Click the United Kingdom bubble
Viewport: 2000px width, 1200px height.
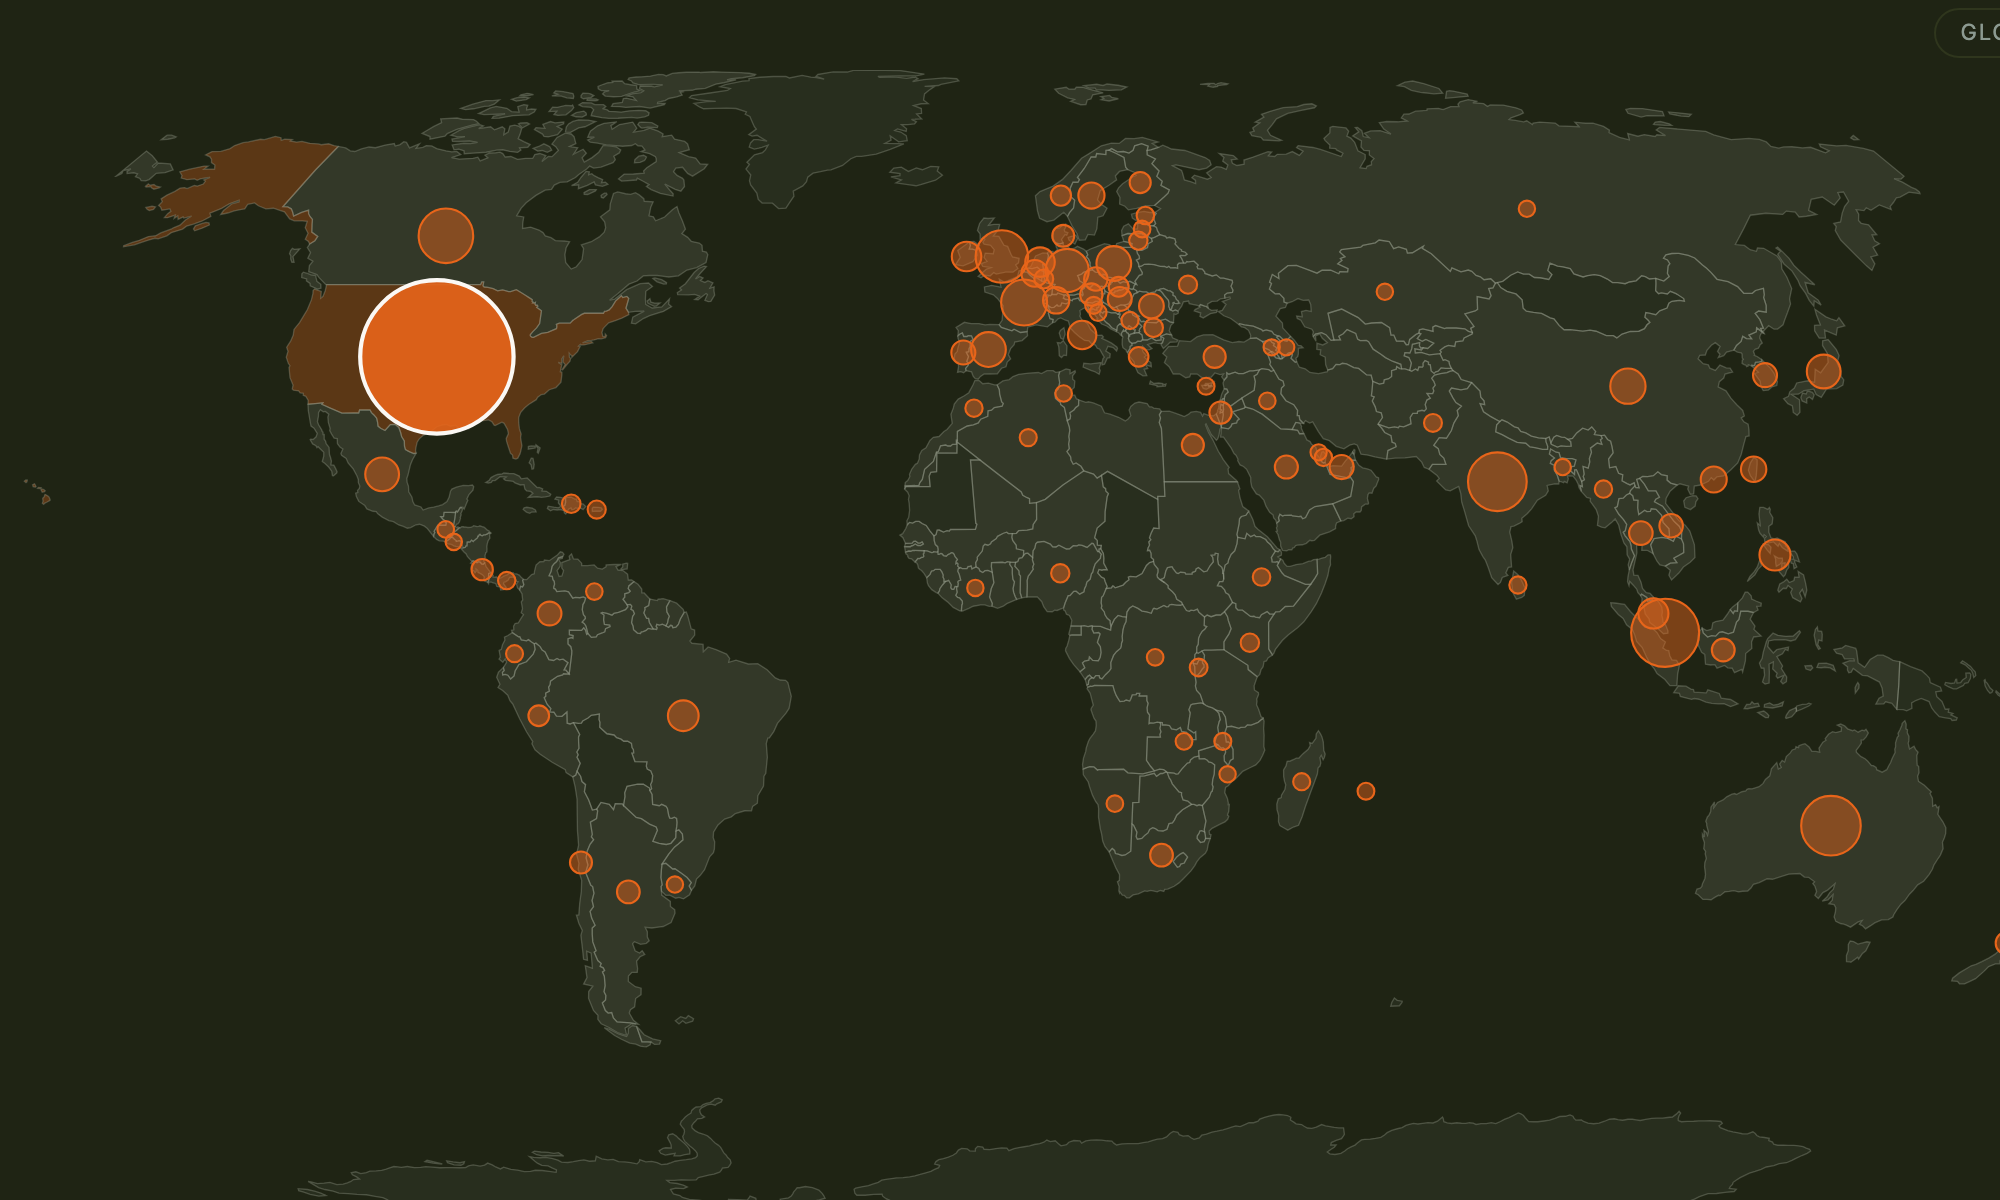point(1001,256)
